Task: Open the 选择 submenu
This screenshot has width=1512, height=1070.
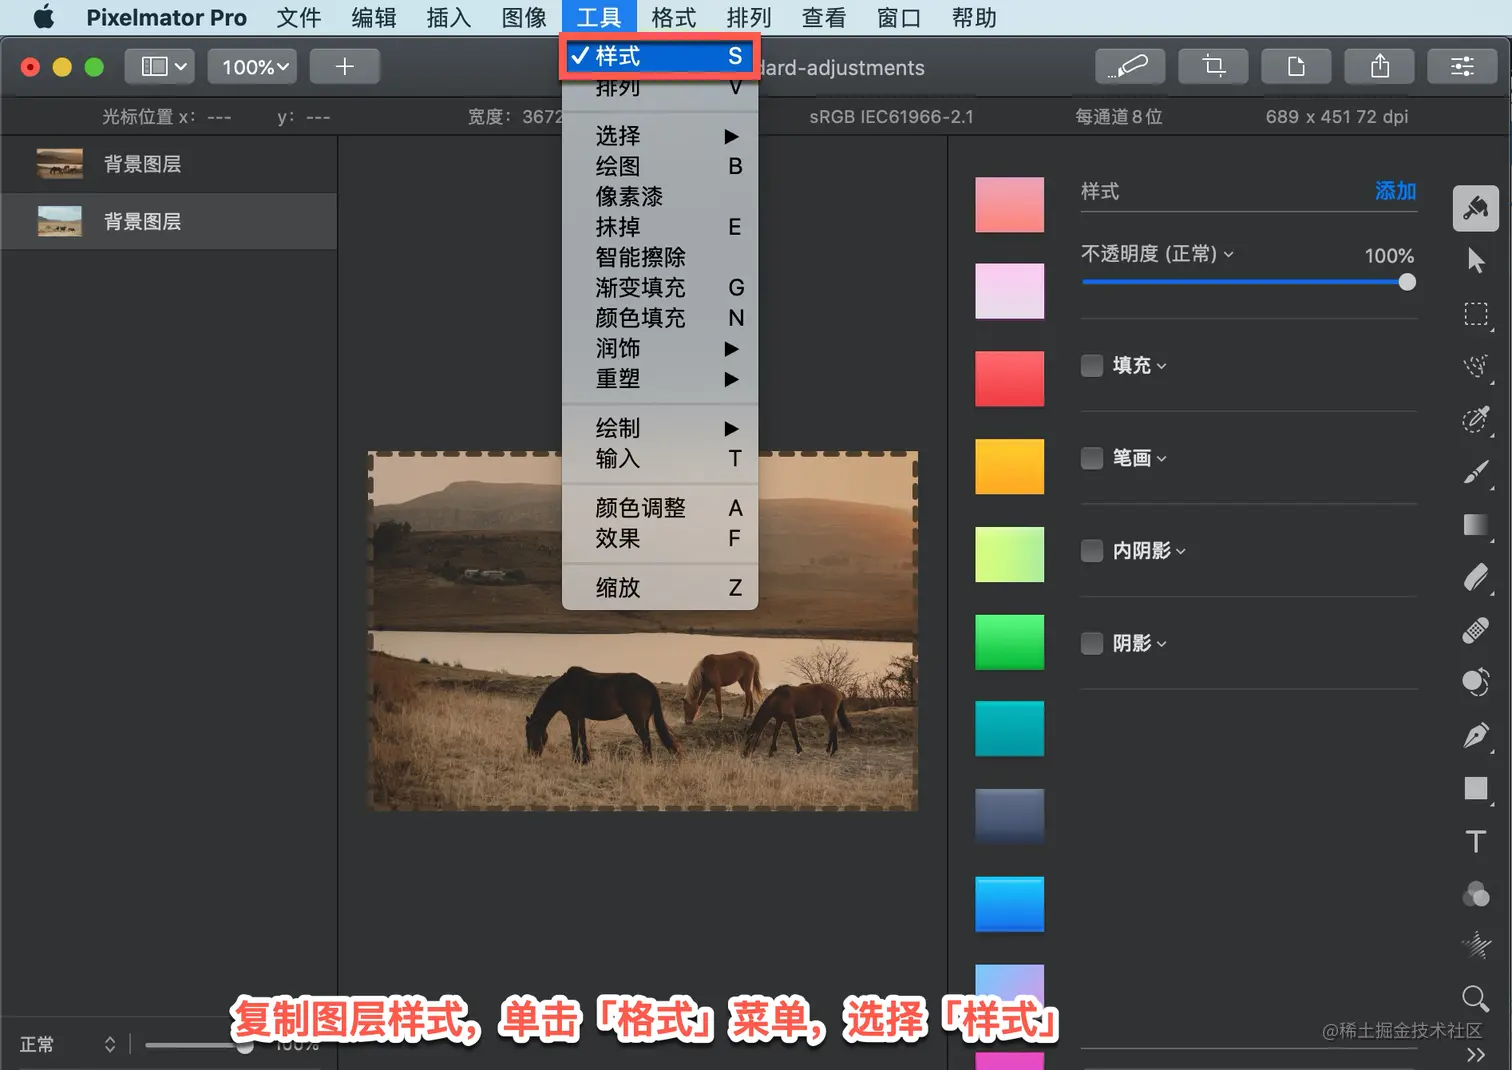Action: pyautogui.click(x=660, y=135)
